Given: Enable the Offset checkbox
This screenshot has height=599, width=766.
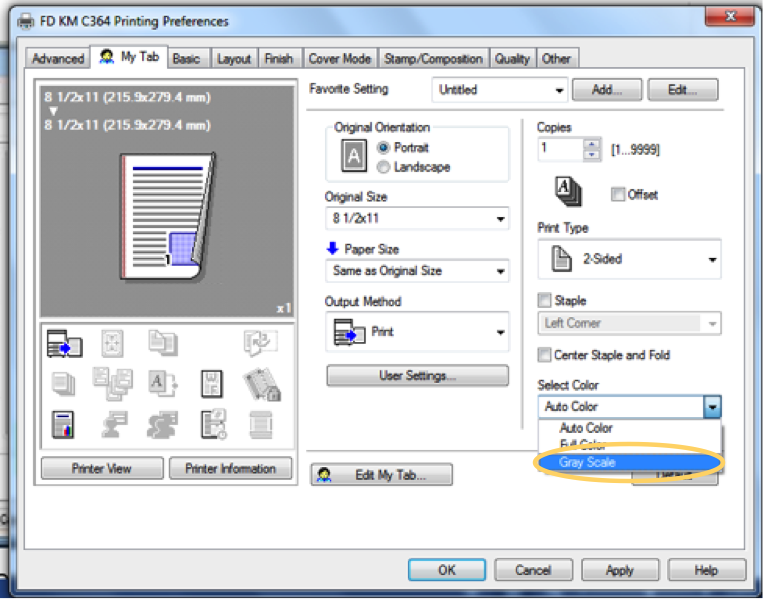Looking at the screenshot, I should click(x=618, y=194).
